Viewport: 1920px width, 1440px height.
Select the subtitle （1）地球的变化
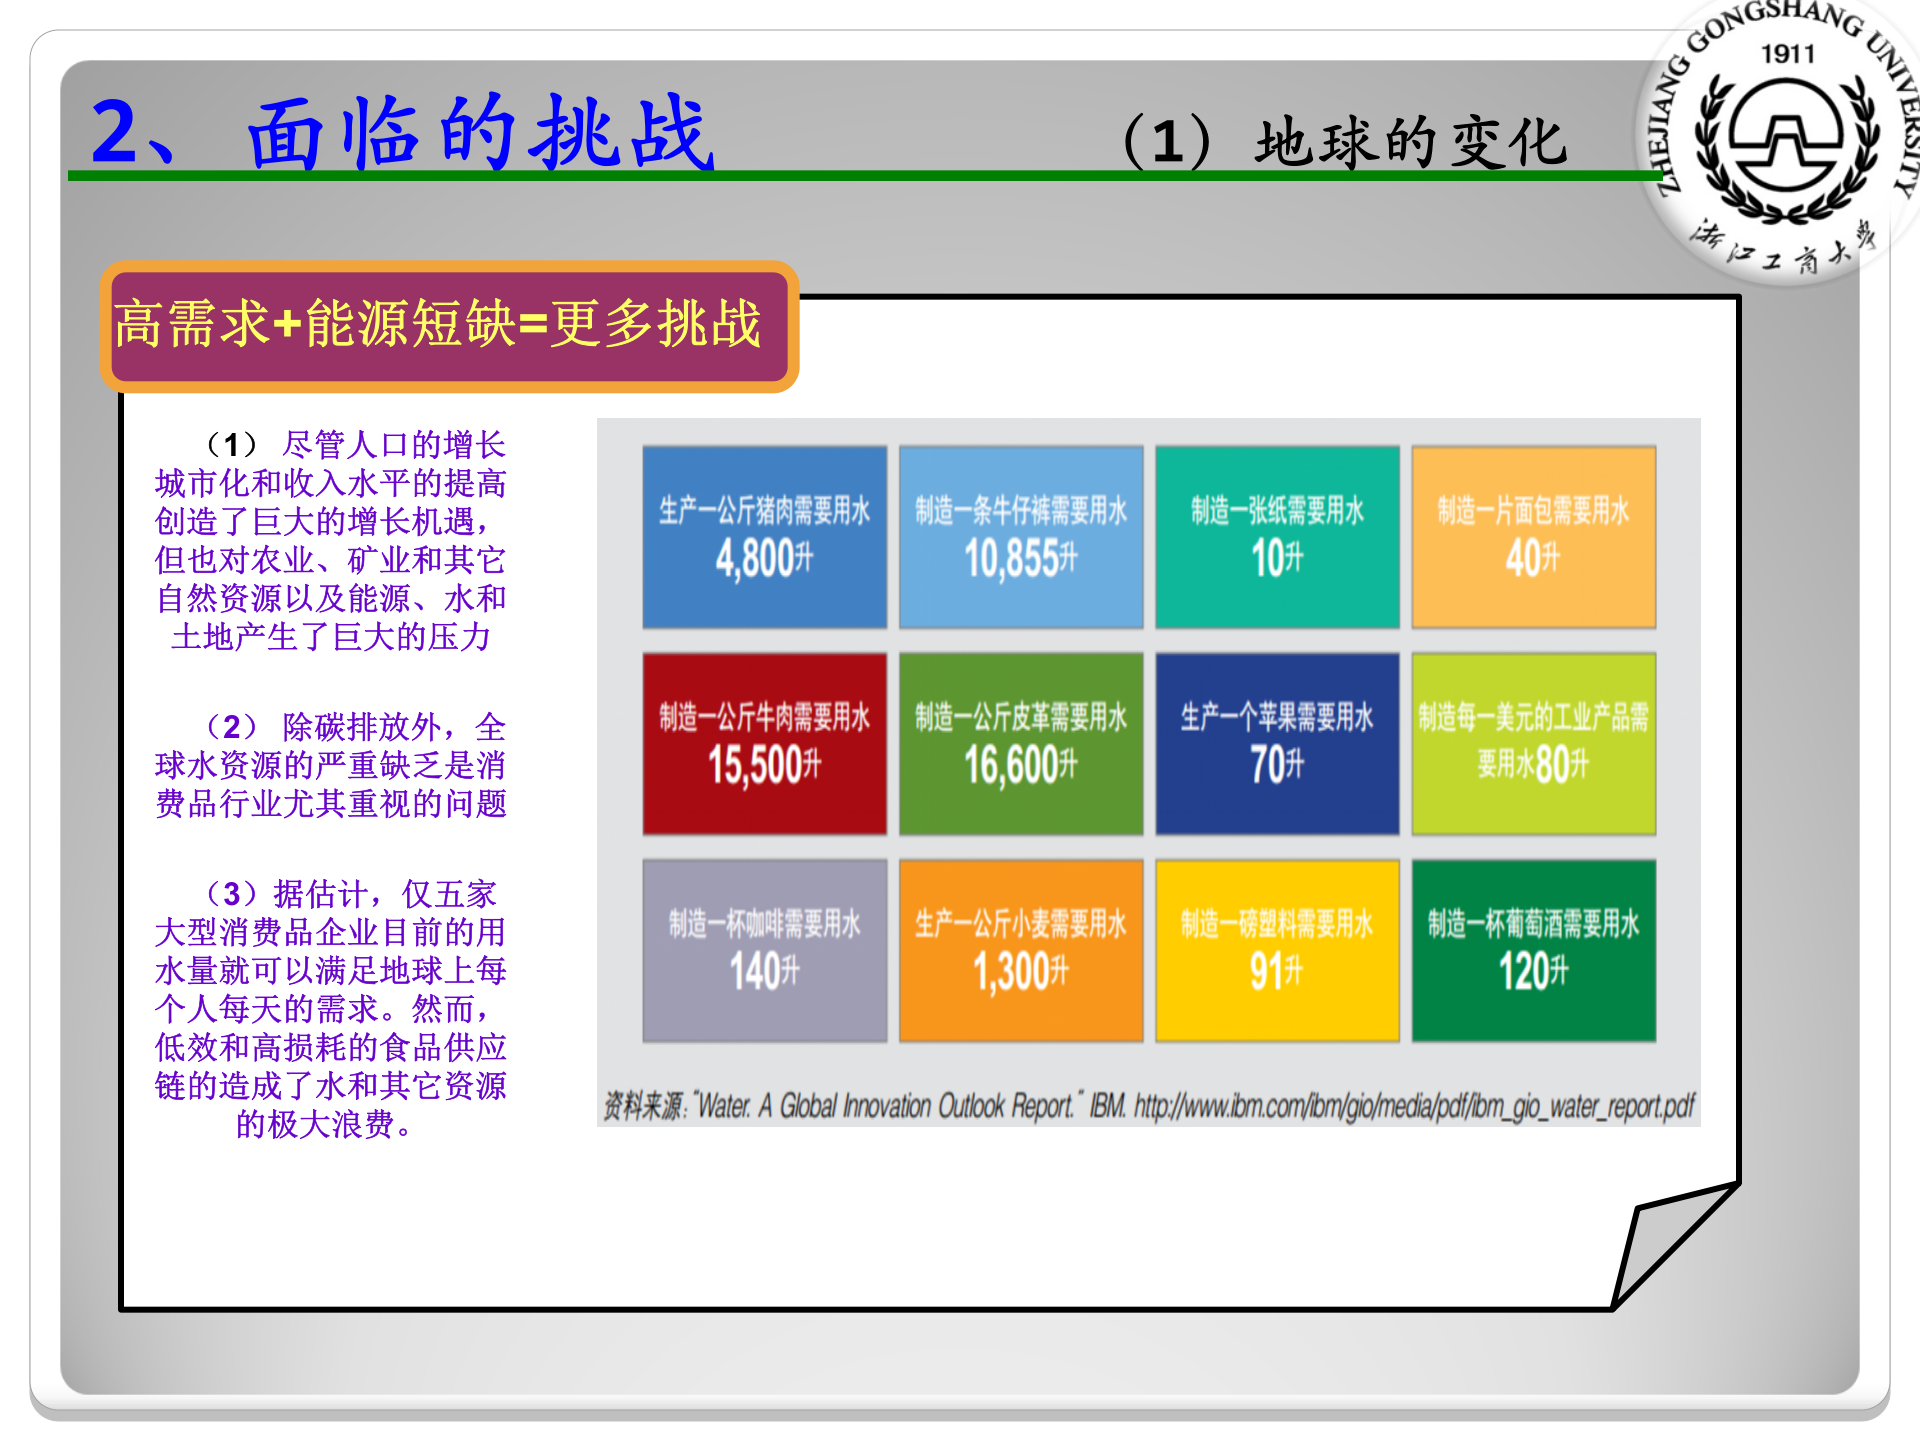coord(1350,135)
